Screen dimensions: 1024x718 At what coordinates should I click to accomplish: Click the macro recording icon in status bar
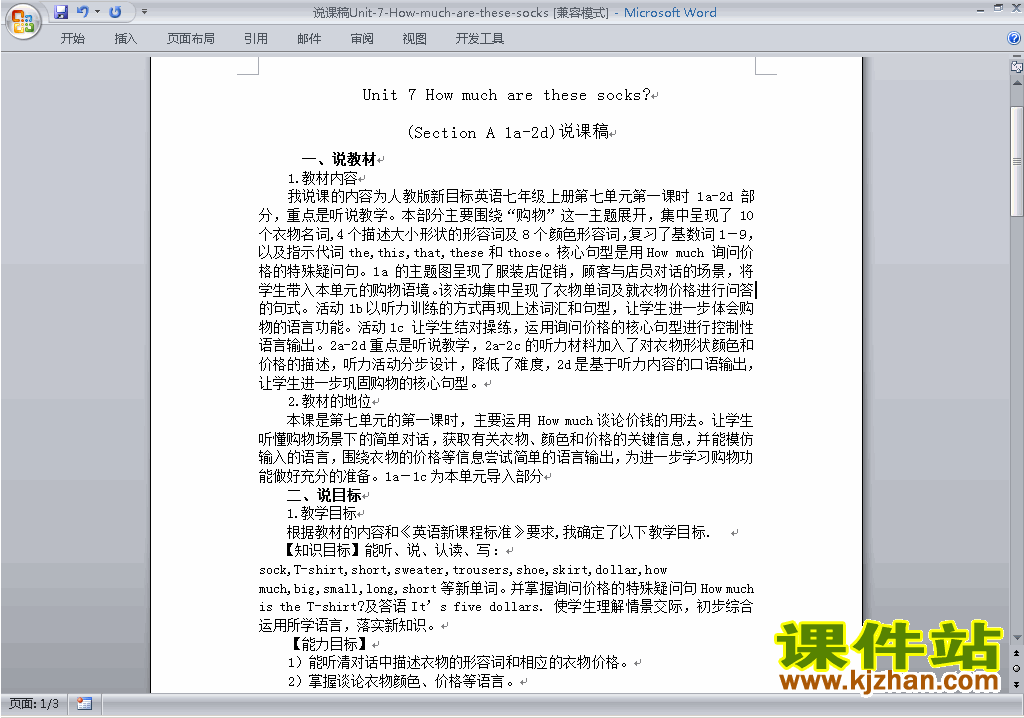pyautogui.click(x=84, y=704)
